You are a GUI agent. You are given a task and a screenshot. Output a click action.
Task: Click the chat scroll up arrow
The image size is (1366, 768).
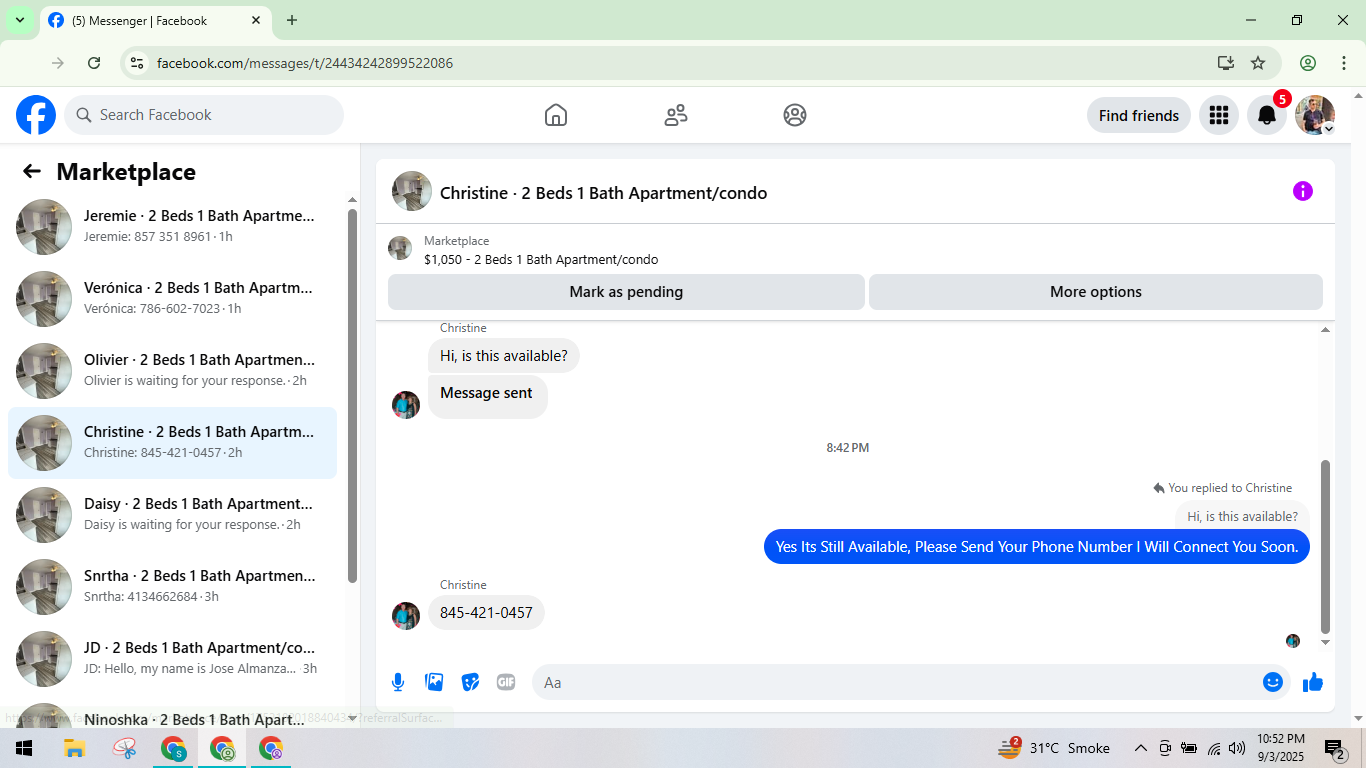(1326, 329)
